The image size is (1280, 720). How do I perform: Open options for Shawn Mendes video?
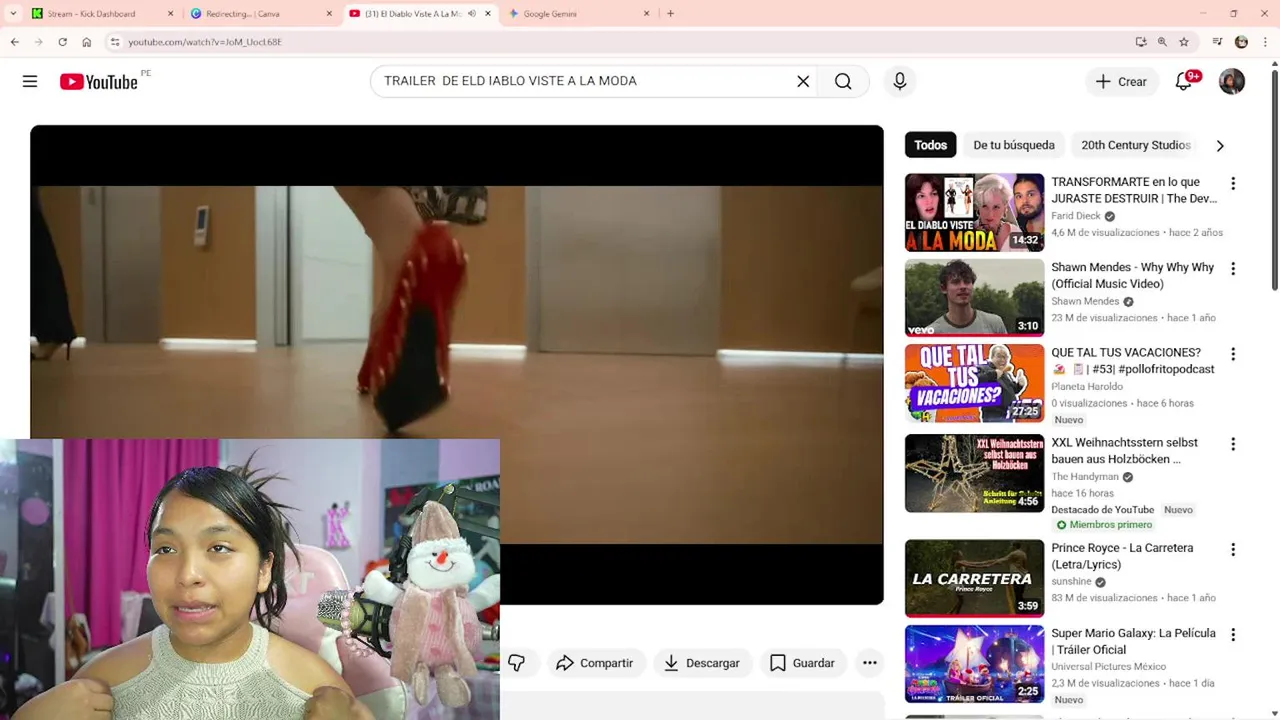tap(1233, 269)
